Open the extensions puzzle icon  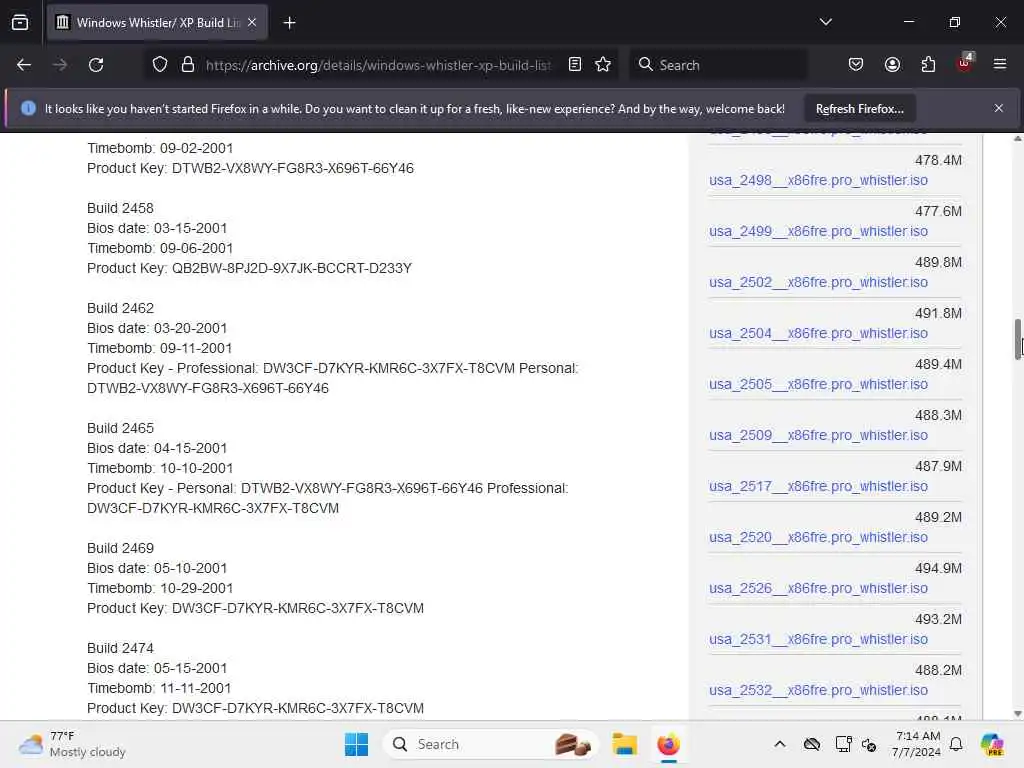[x=928, y=65]
